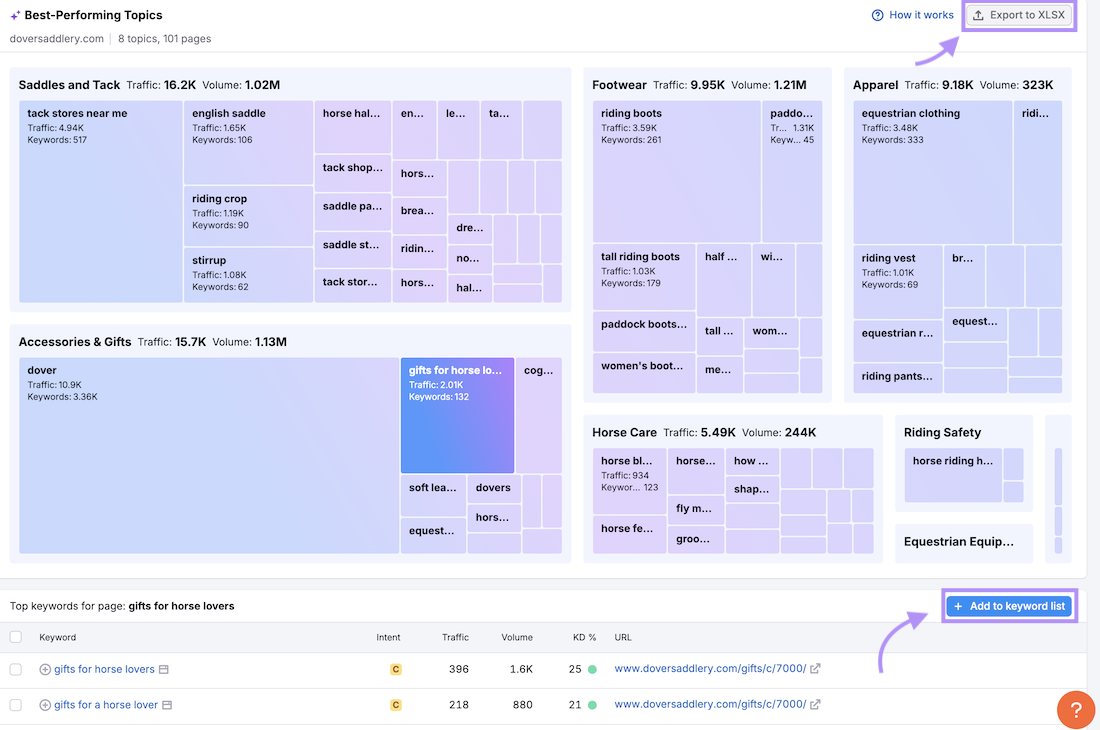1100x730 pixels.
Task: Click plus icon beside 'gifts for a horse lover'
Action: pyautogui.click(x=45, y=705)
